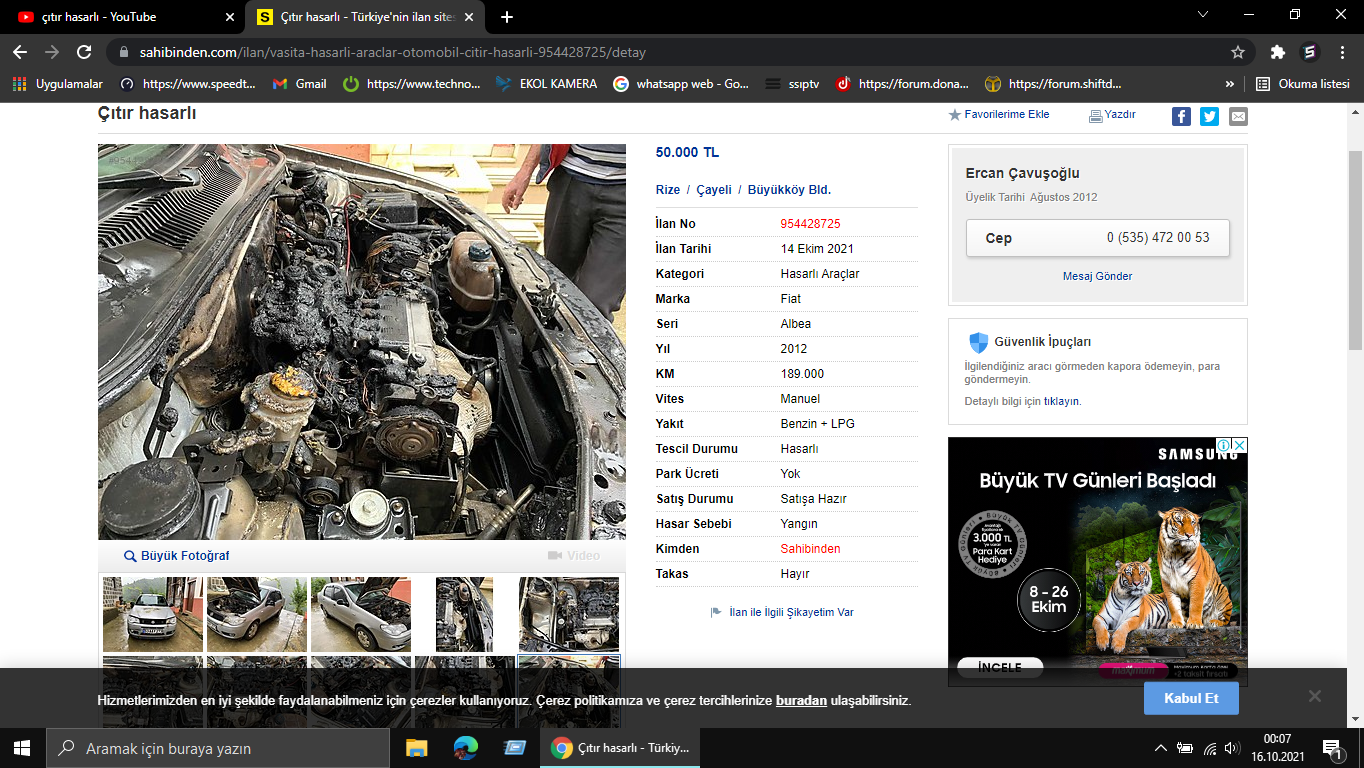The width and height of the screenshot is (1364, 768).
Task: Open the EKOL KAMERA bookmark
Action: pos(546,84)
